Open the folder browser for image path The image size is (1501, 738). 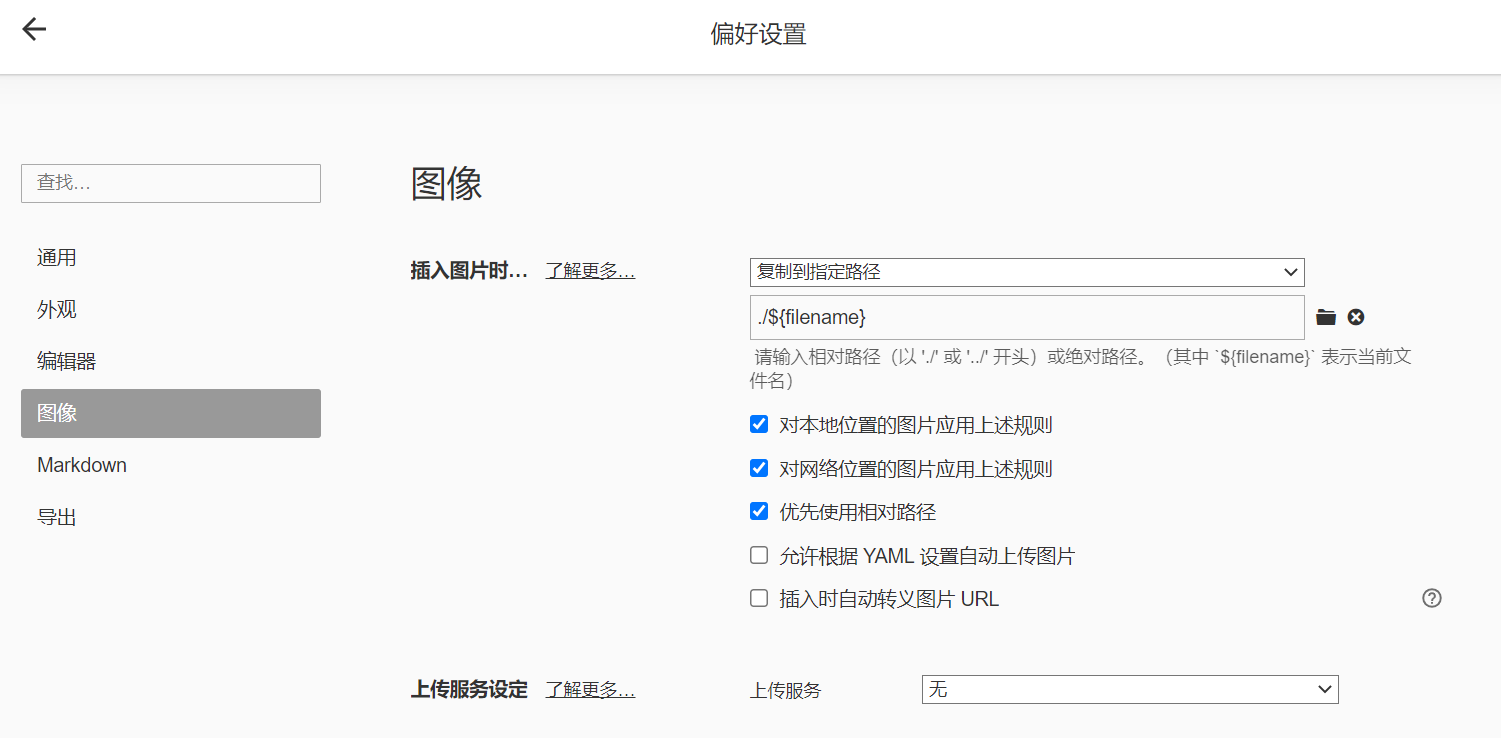click(x=1325, y=317)
